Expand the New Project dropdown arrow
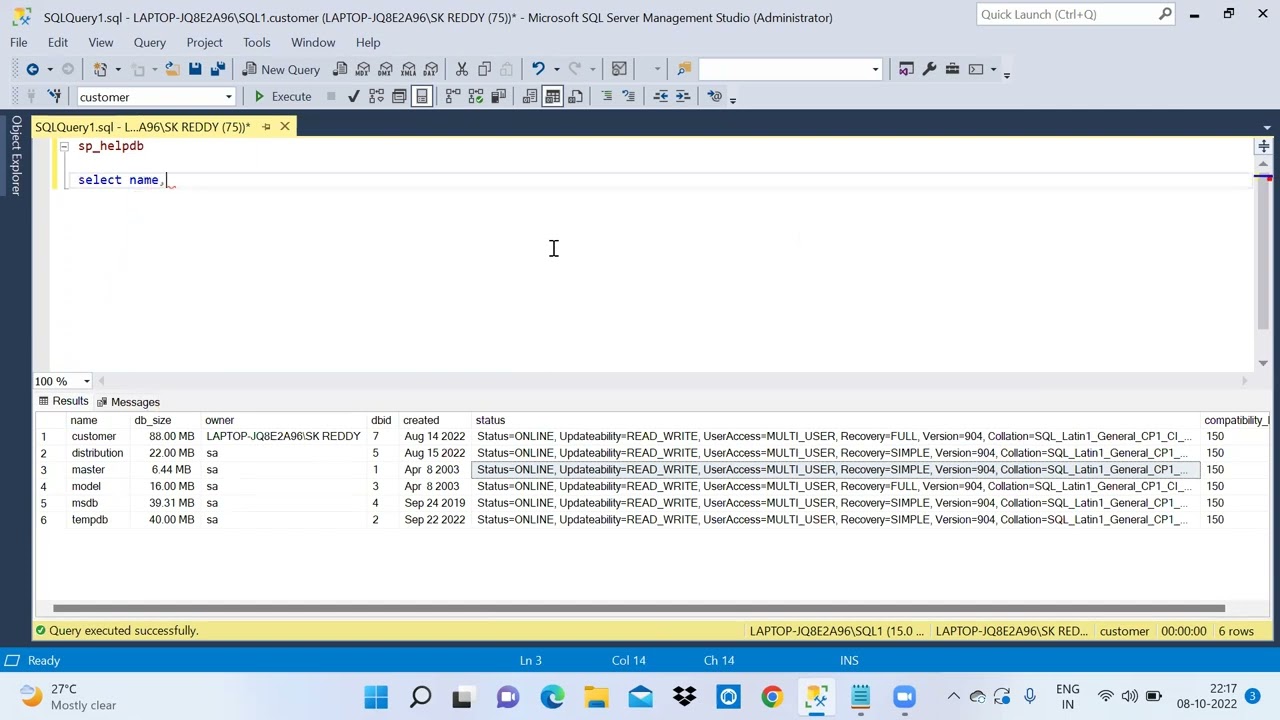This screenshot has width=1280, height=720. coord(118,69)
